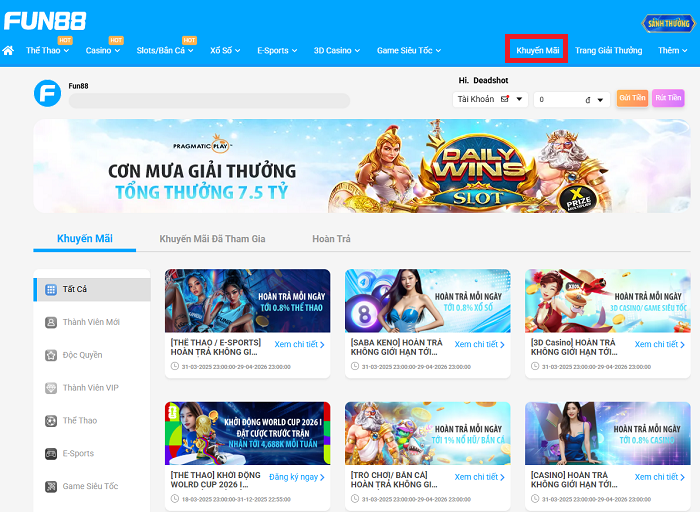
Task: Select Độc Quyền category
Action: (92, 355)
